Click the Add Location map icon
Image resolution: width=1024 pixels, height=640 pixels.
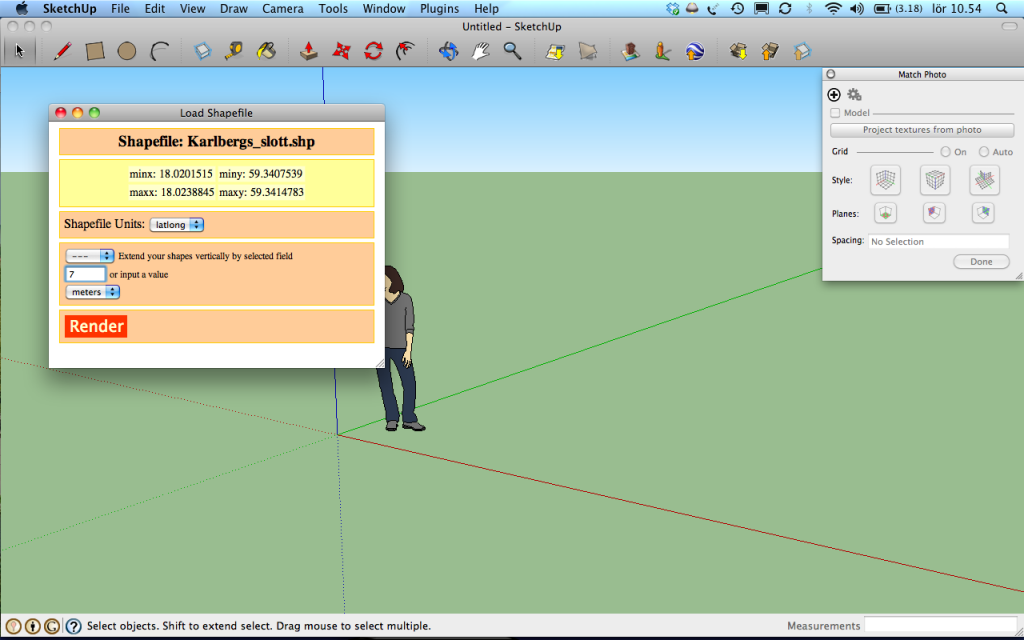pos(555,51)
